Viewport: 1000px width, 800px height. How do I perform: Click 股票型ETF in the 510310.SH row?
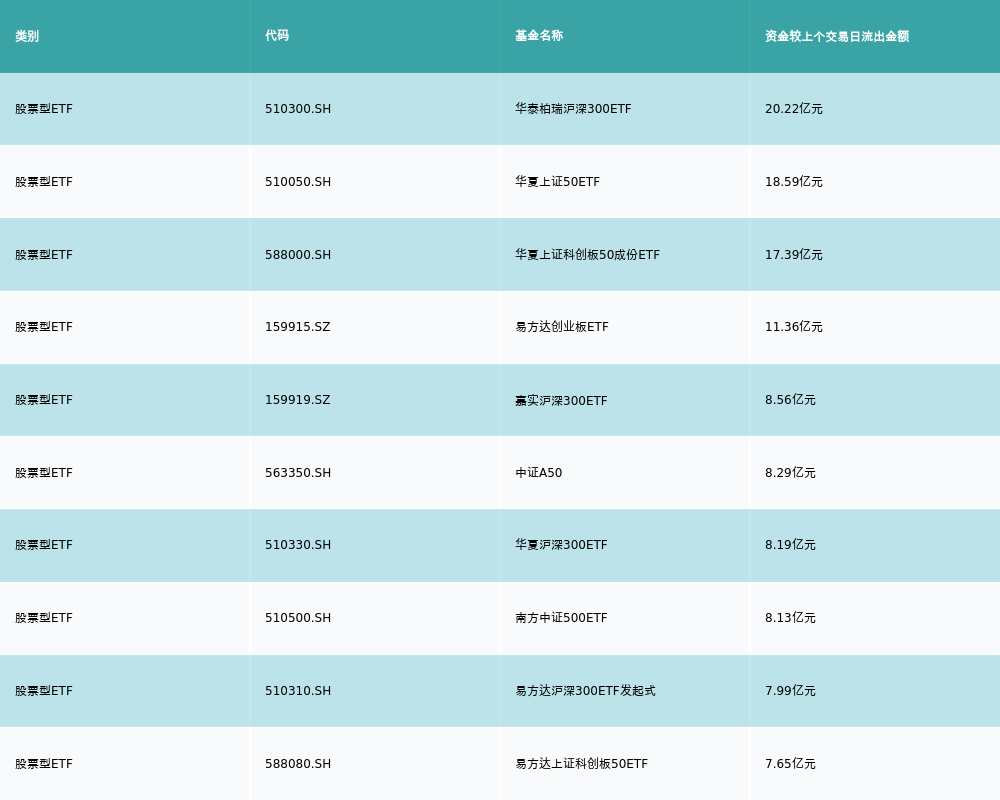point(44,691)
